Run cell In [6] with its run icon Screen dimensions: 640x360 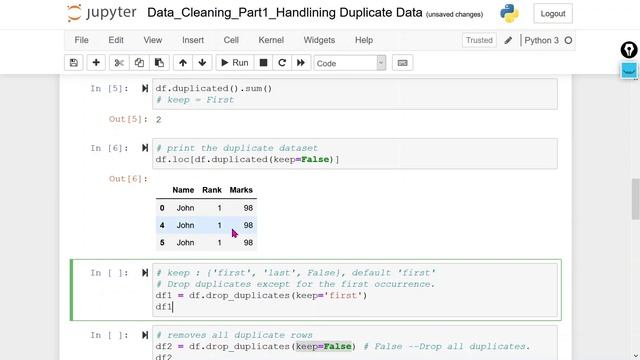(x=144, y=148)
